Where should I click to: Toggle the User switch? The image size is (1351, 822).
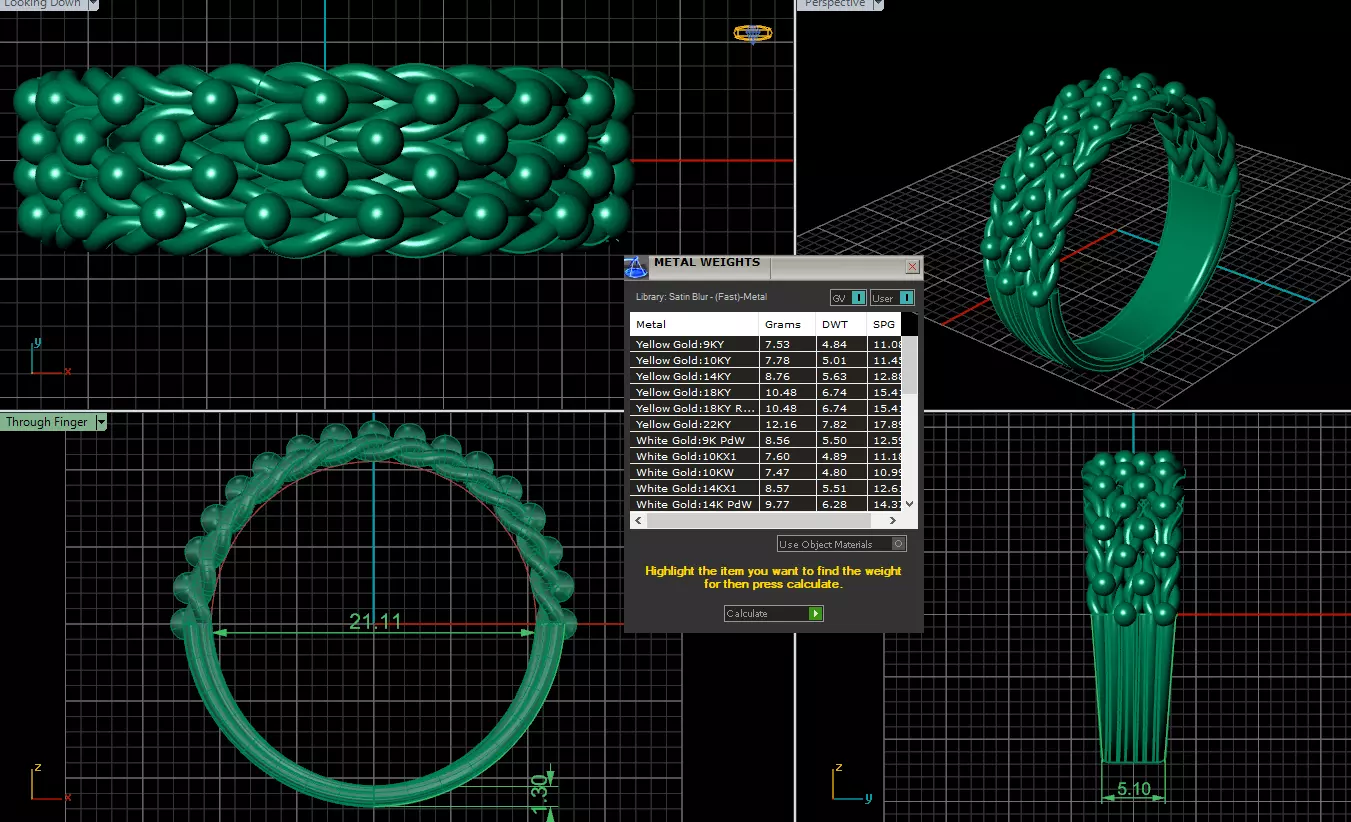[x=892, y=298]
